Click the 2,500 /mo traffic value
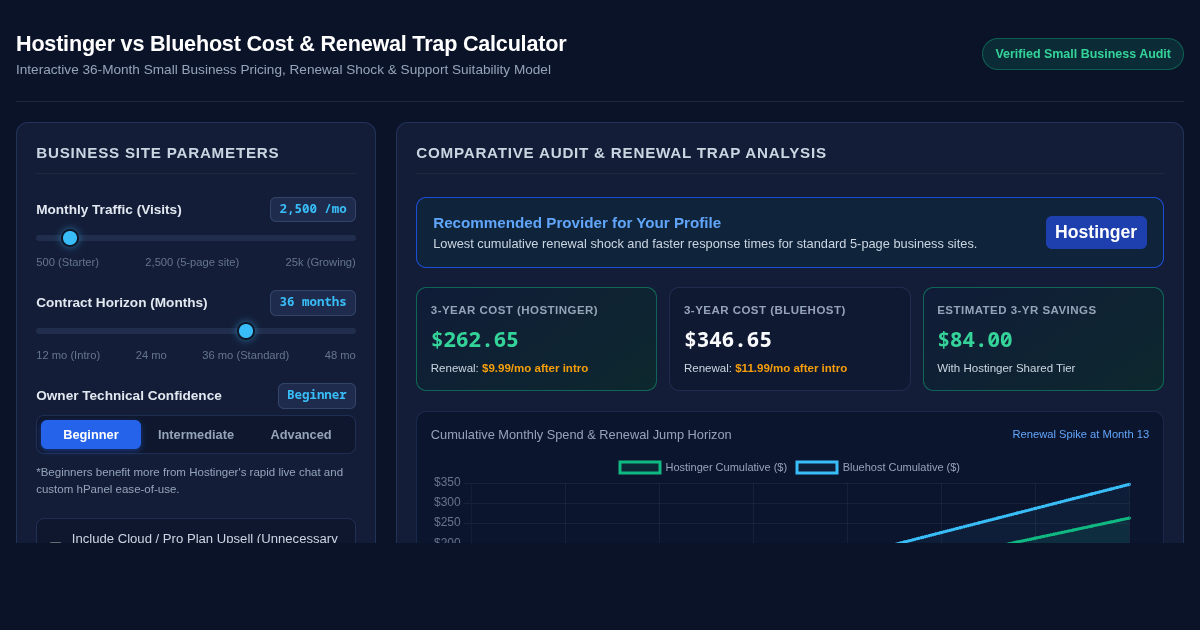Image resolution: width=1200 pixels, height=630 pixels. (313, 209)
